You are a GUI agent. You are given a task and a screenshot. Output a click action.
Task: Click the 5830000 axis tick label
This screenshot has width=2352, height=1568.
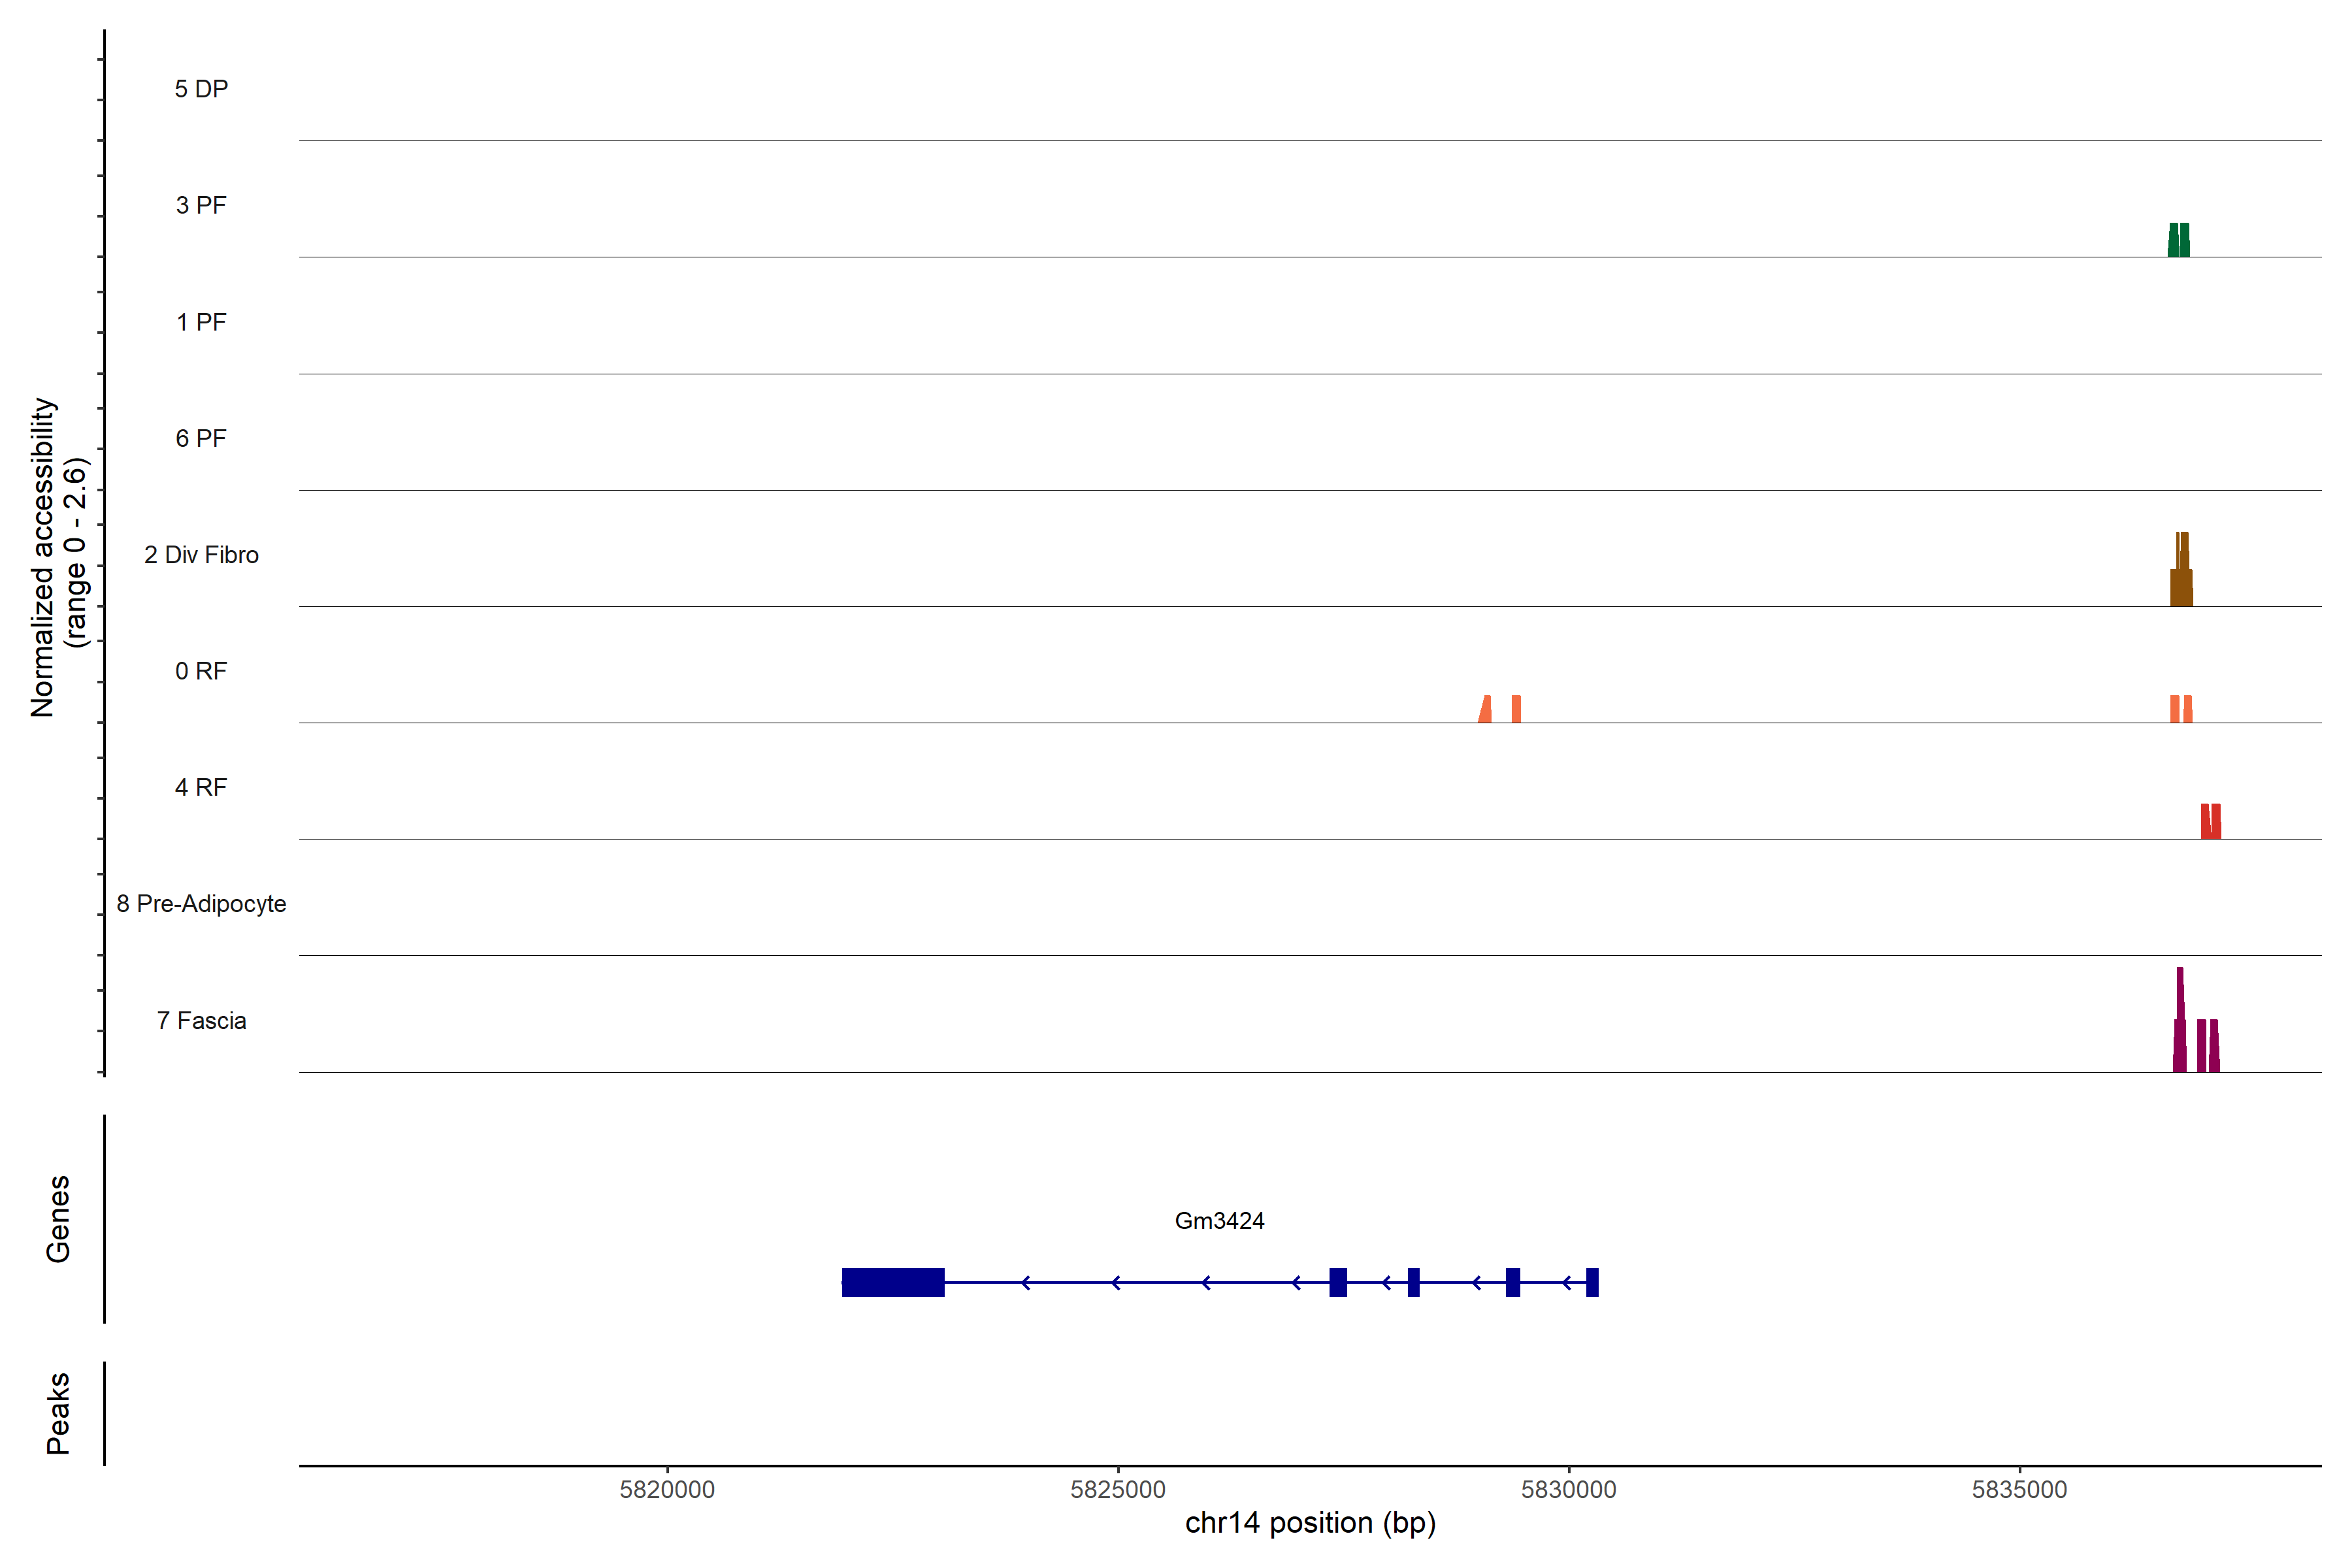(x=1568, y=1490)
